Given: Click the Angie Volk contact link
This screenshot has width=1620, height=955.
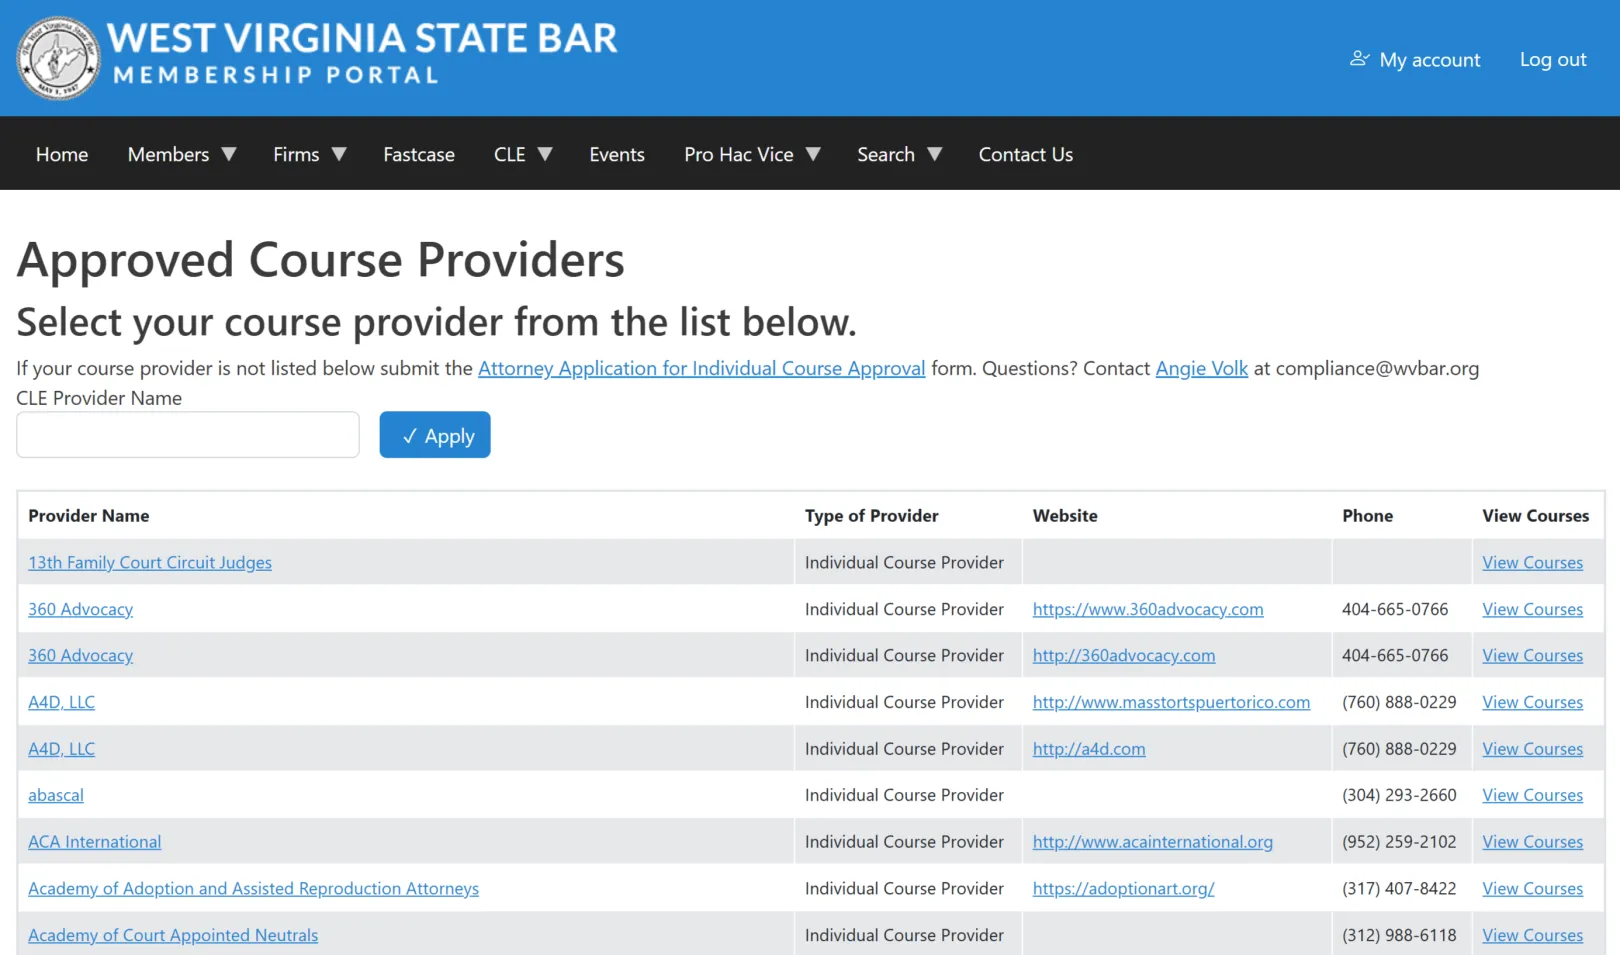Looking at the screenshot, I should coord(1202,368).
